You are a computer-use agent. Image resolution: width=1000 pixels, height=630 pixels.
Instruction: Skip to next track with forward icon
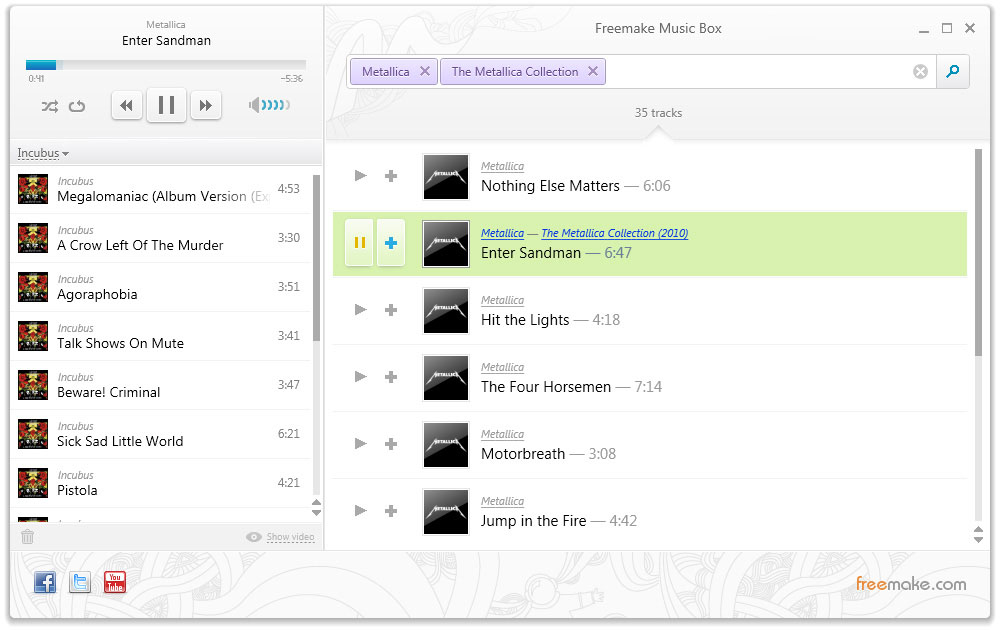pyautogui.click(x=206, y=105)
